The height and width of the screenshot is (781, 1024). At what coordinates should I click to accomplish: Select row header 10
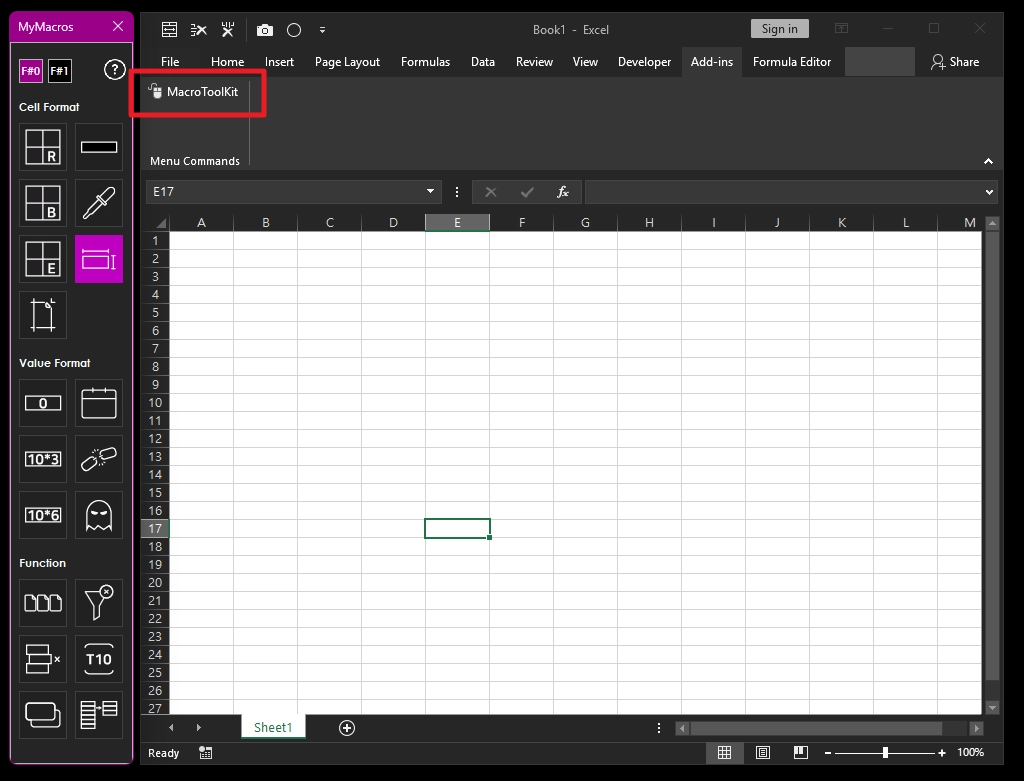(155, 402)
